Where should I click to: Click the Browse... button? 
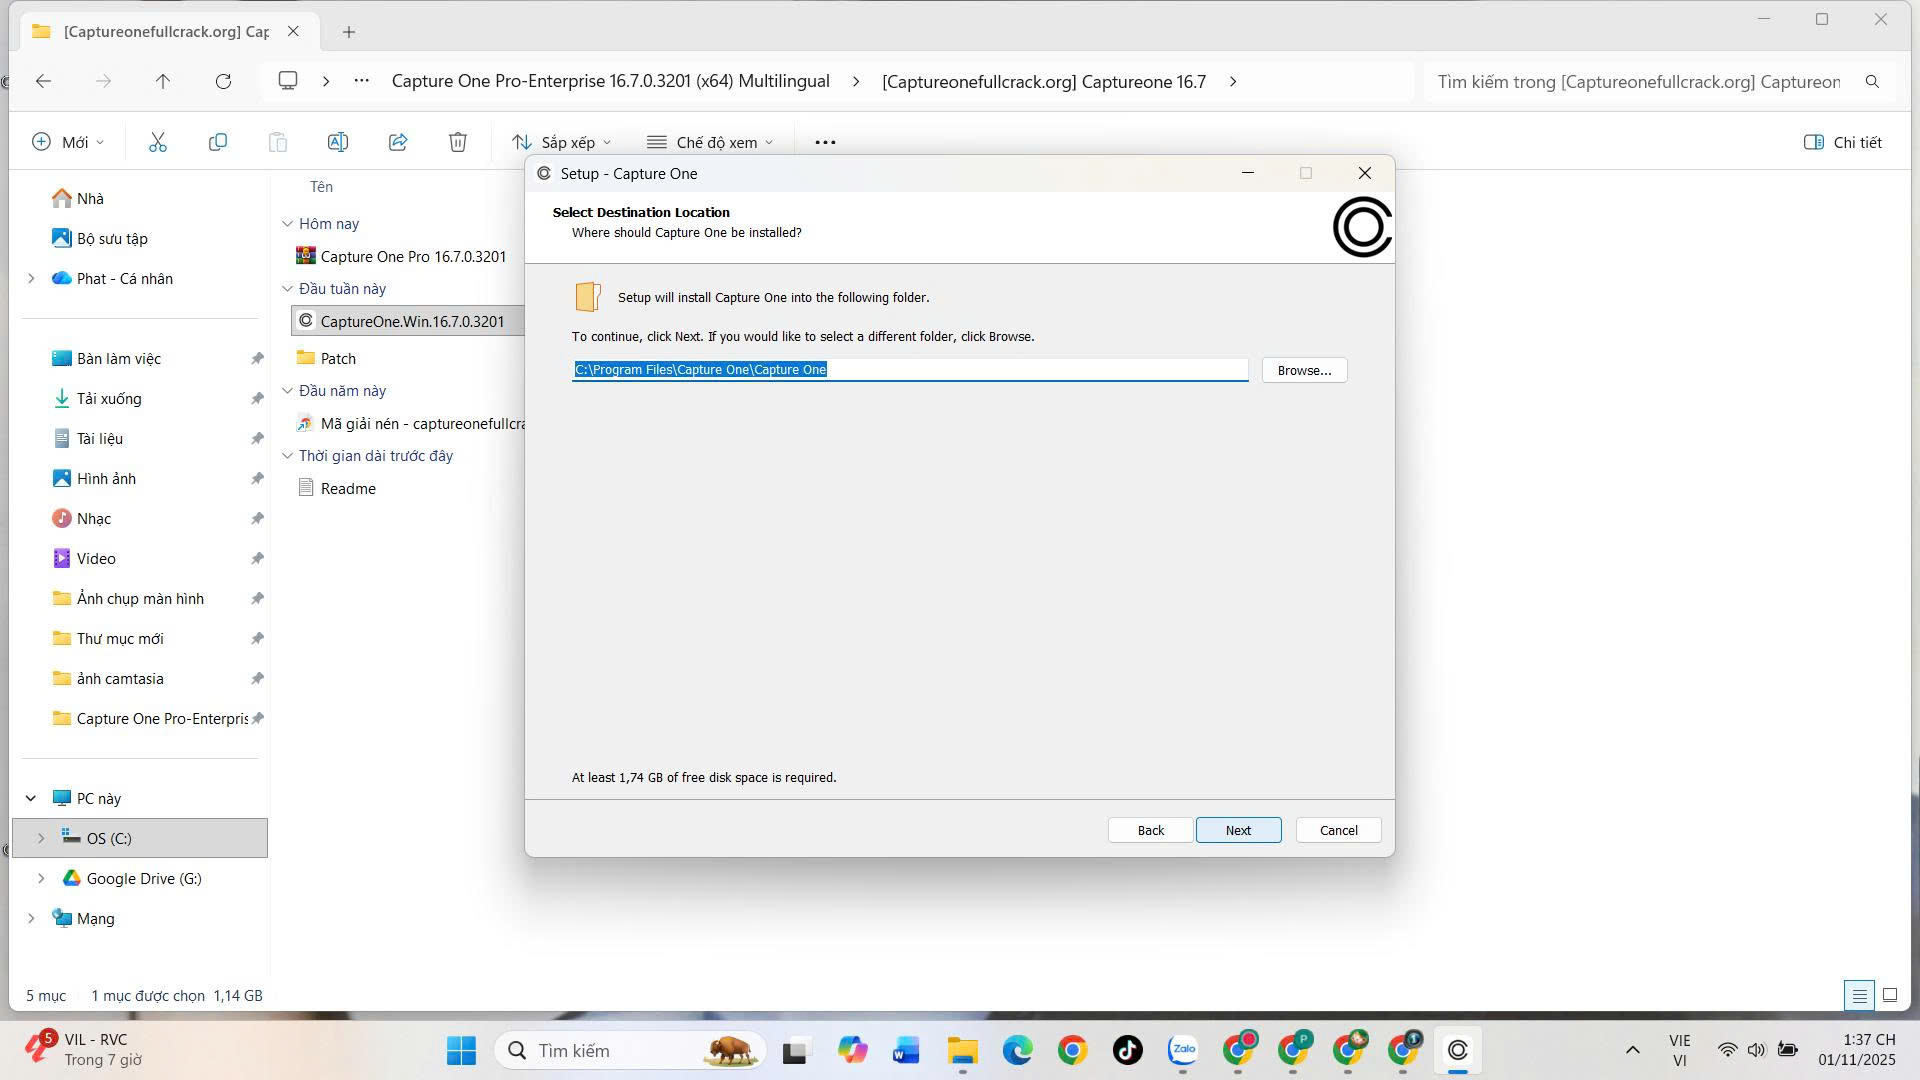click(x=1304, y=370)
